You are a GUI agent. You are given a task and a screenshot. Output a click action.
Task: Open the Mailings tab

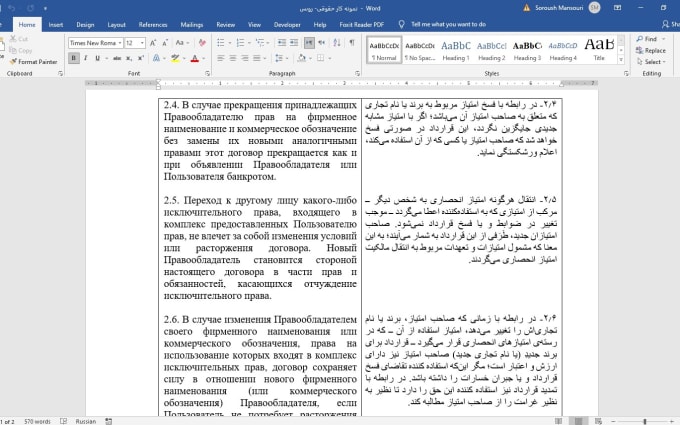coord(192,25)
